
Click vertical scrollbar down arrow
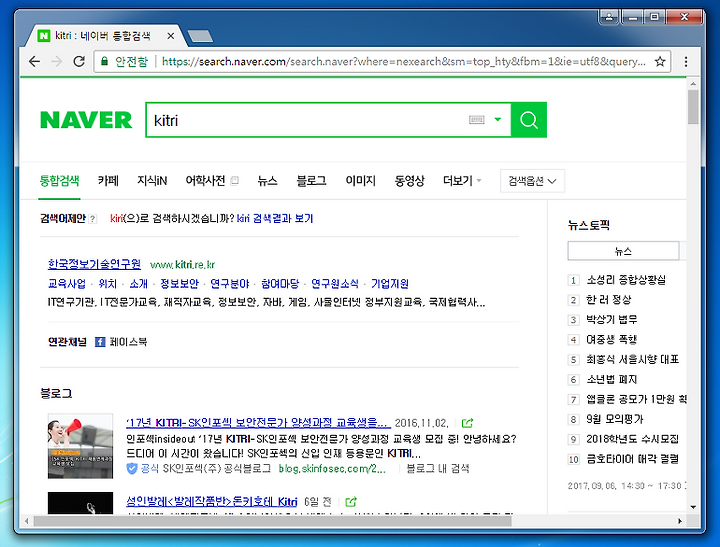click(x=693, y=507)
